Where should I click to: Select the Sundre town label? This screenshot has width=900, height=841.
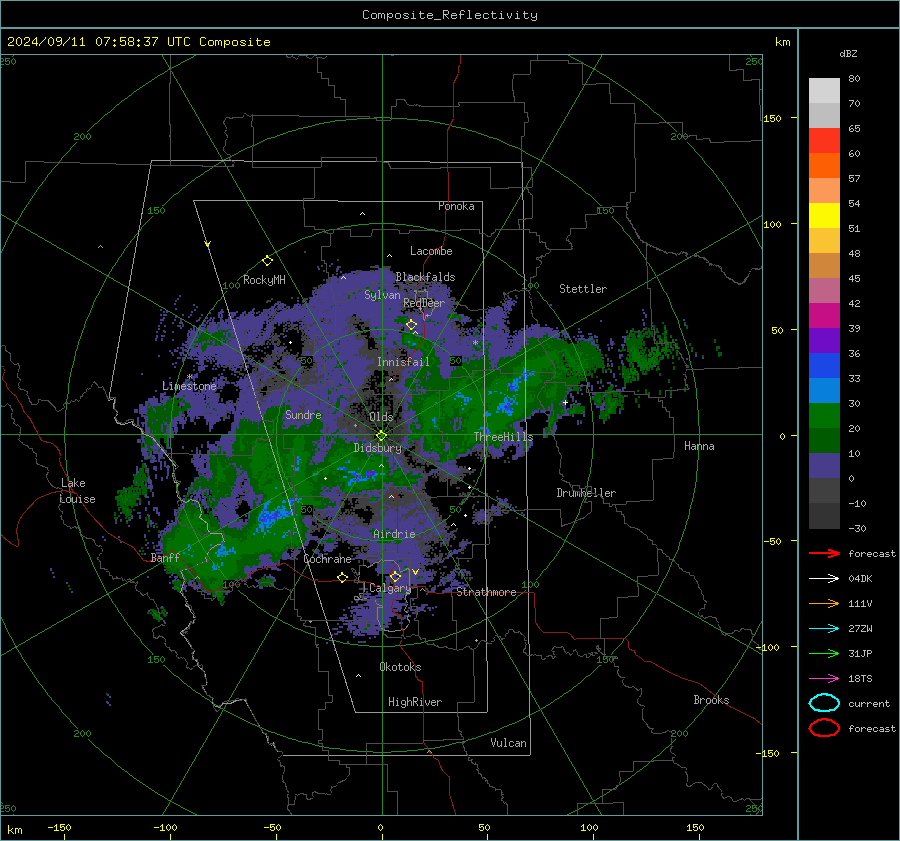coord(303,414)
